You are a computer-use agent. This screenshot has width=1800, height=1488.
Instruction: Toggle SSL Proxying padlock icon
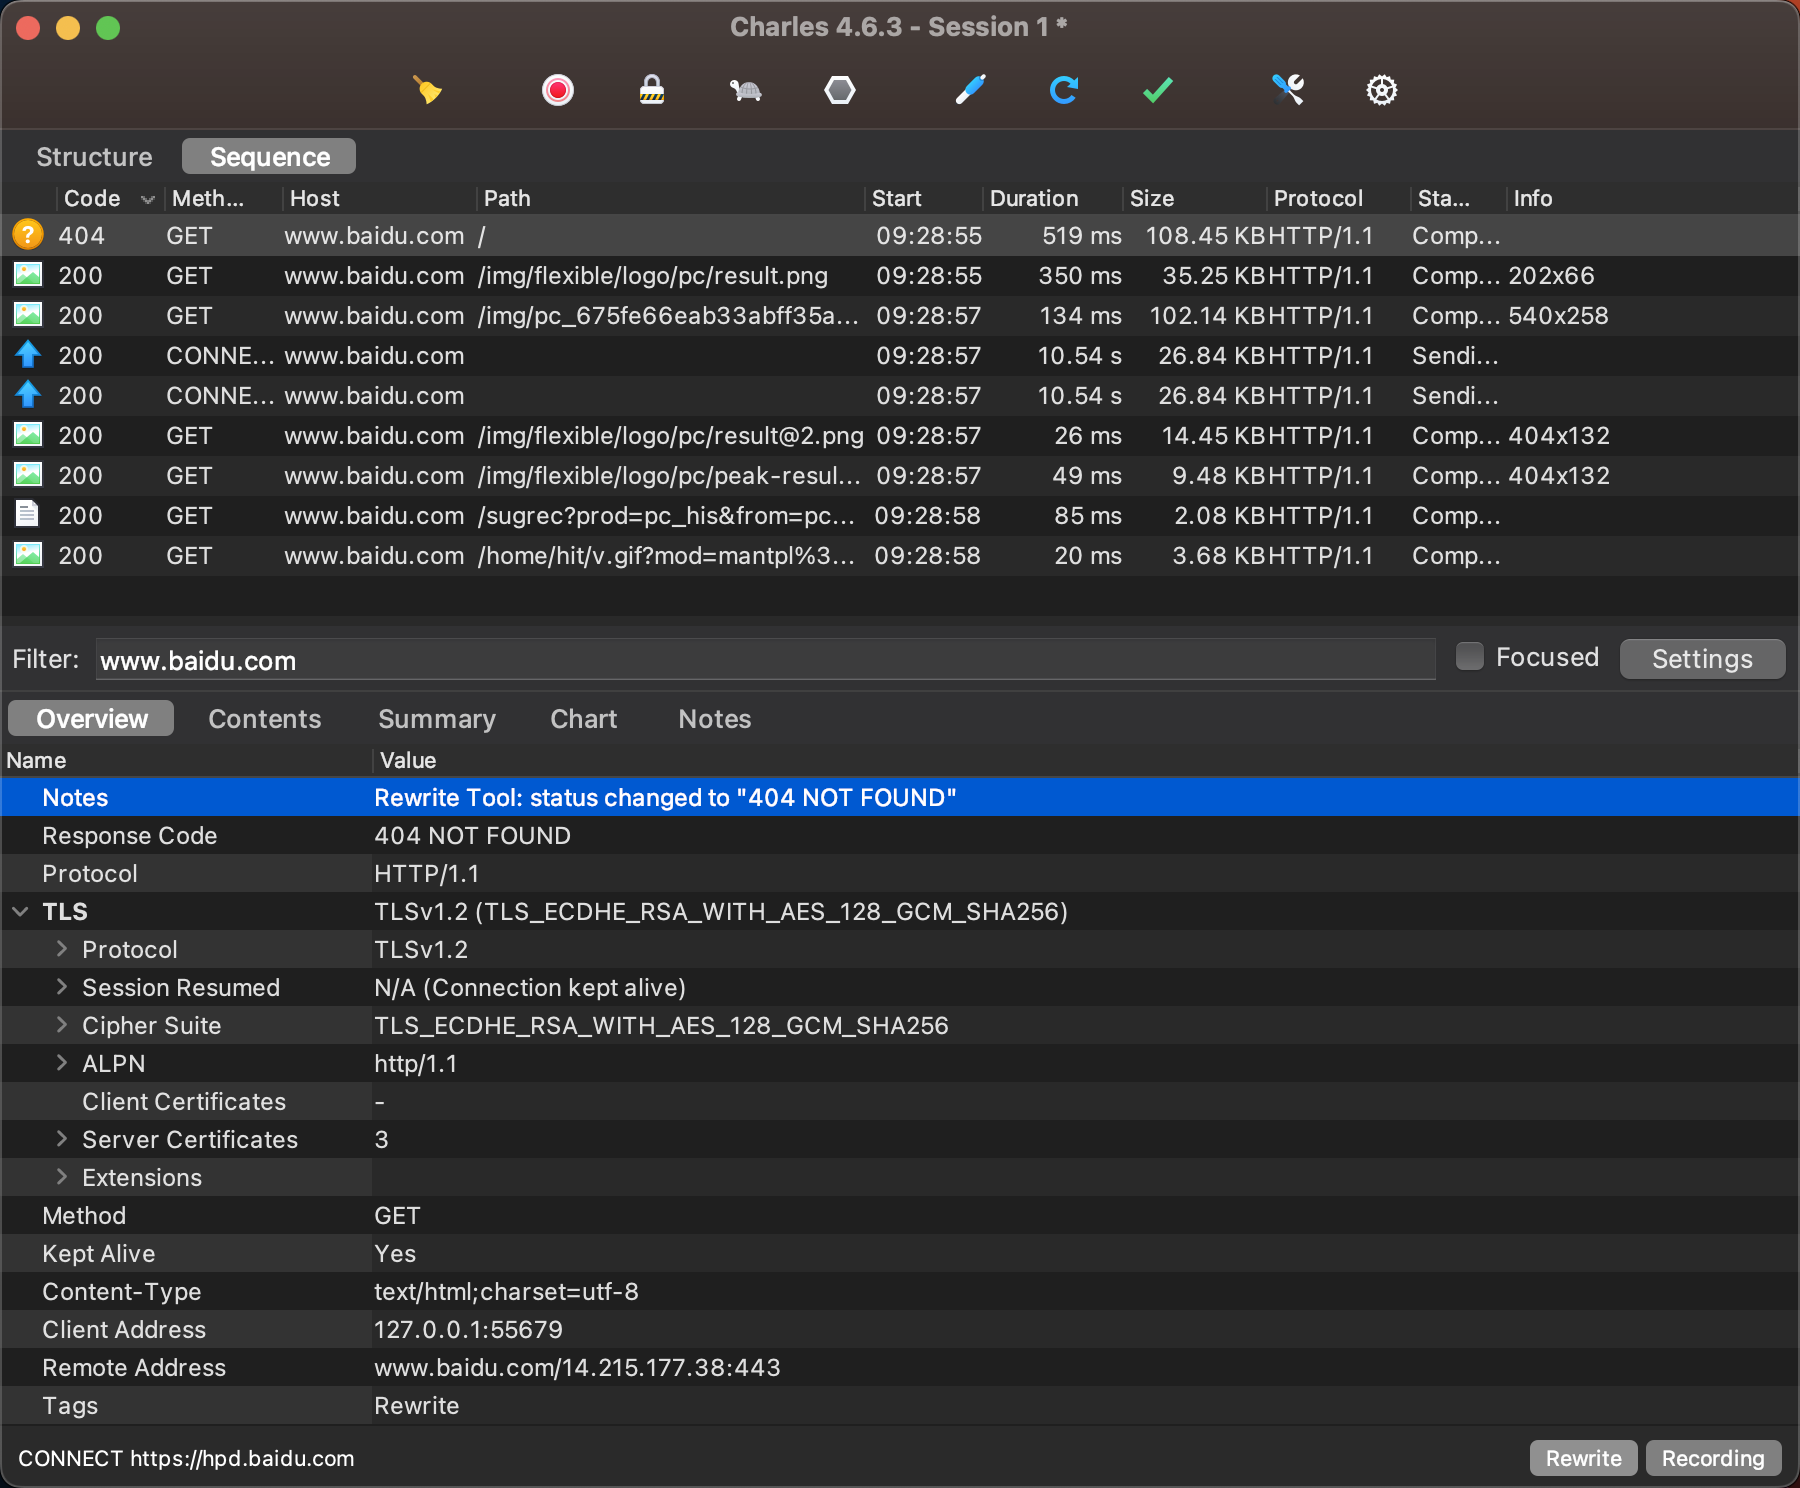point(651,90)
